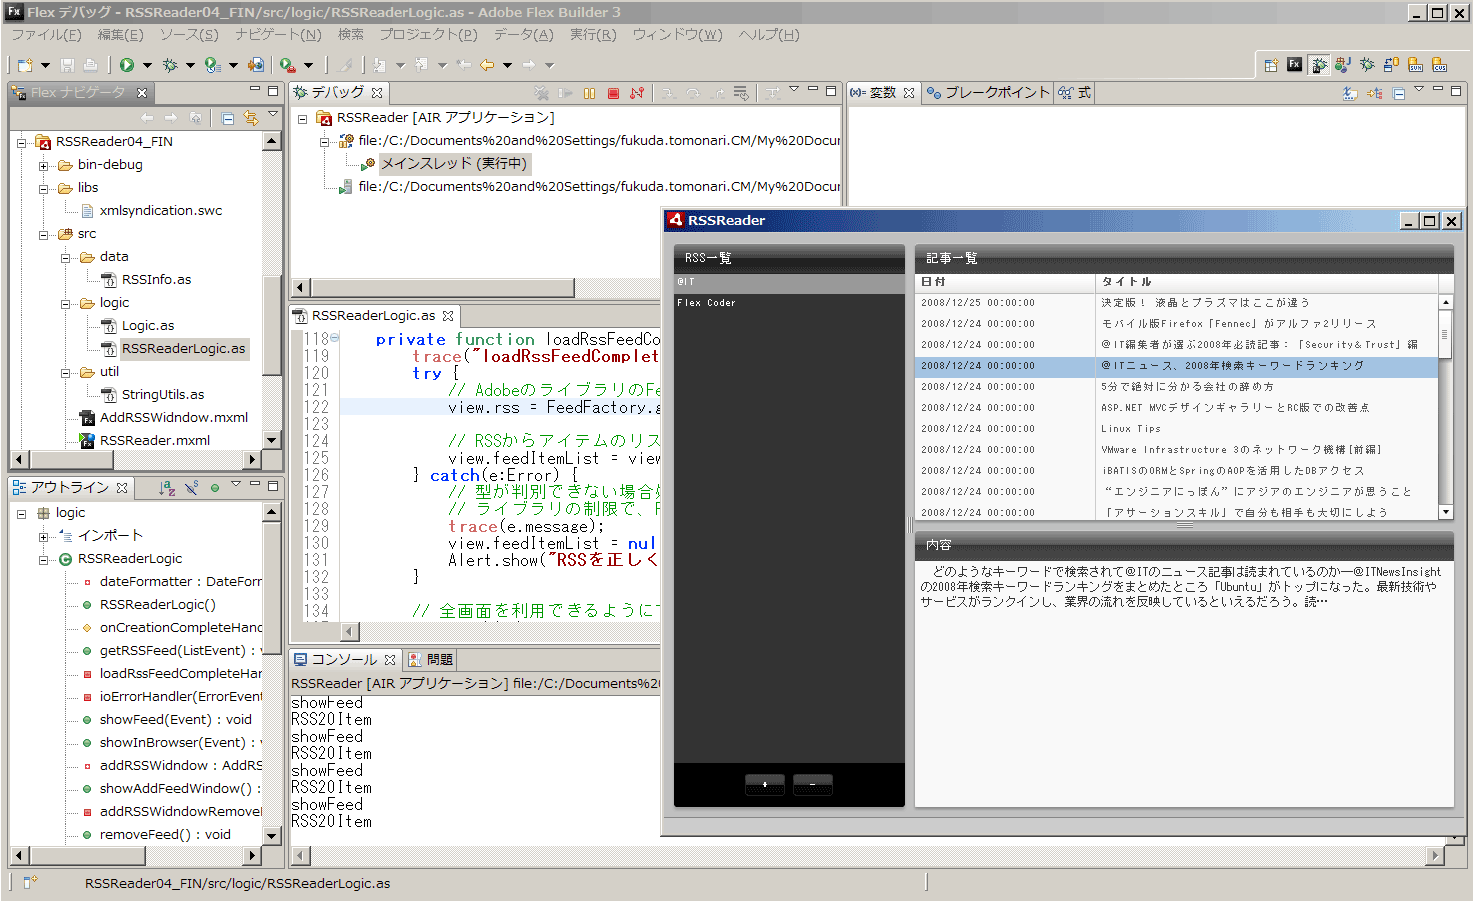Collapse the RSSReader04_FIN project node
The image size is (1473, 901).
[x=21, y=142]
